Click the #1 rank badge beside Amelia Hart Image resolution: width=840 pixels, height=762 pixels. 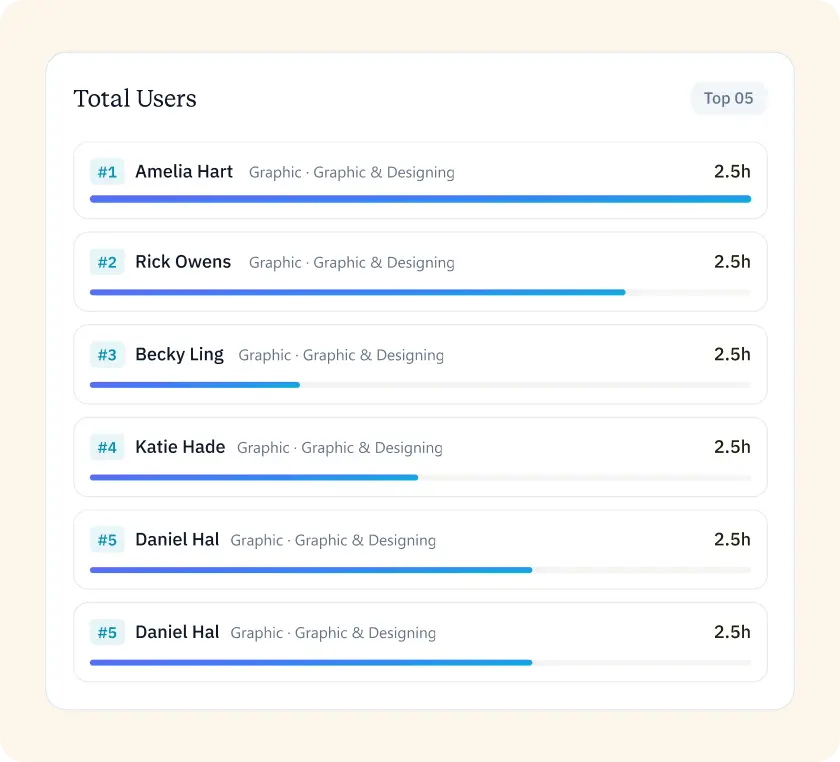click(107, 172)
